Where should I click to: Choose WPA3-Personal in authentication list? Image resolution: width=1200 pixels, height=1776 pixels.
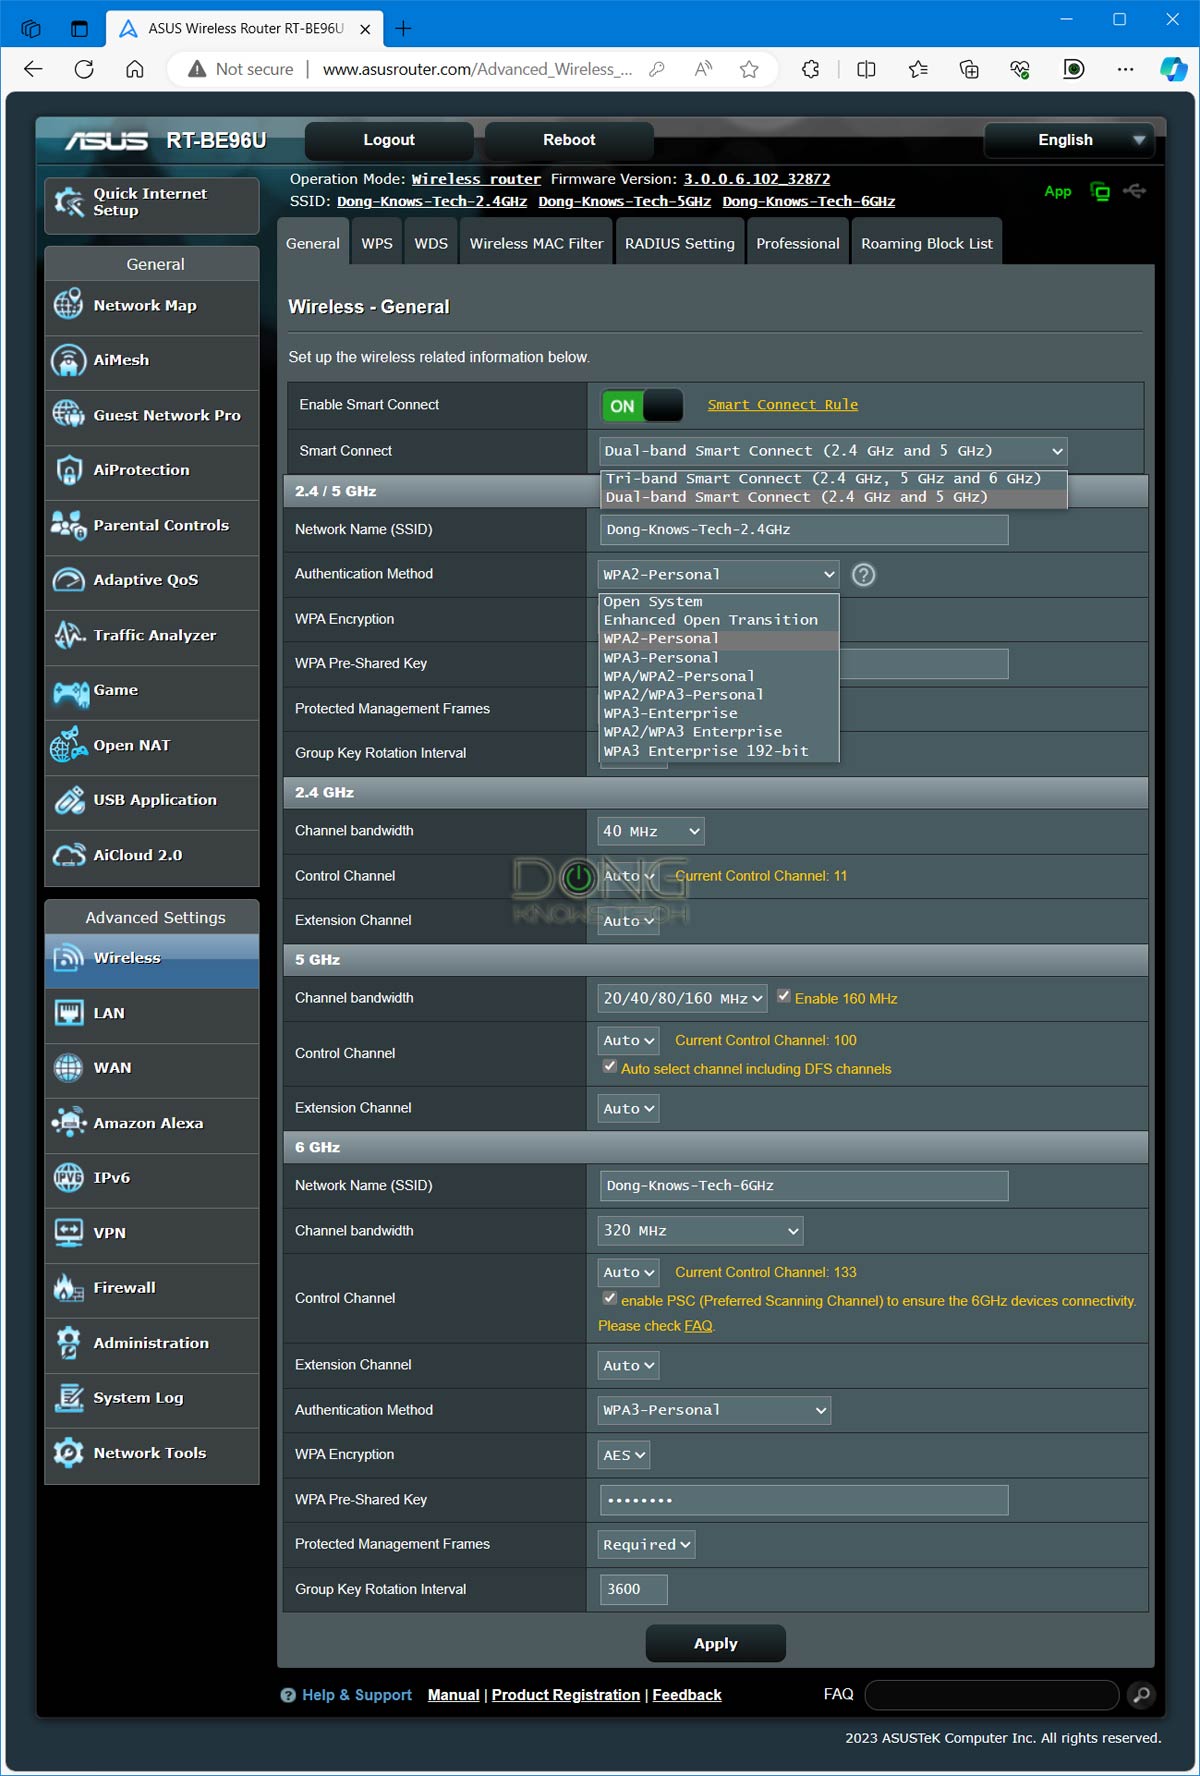coord(719,658)
